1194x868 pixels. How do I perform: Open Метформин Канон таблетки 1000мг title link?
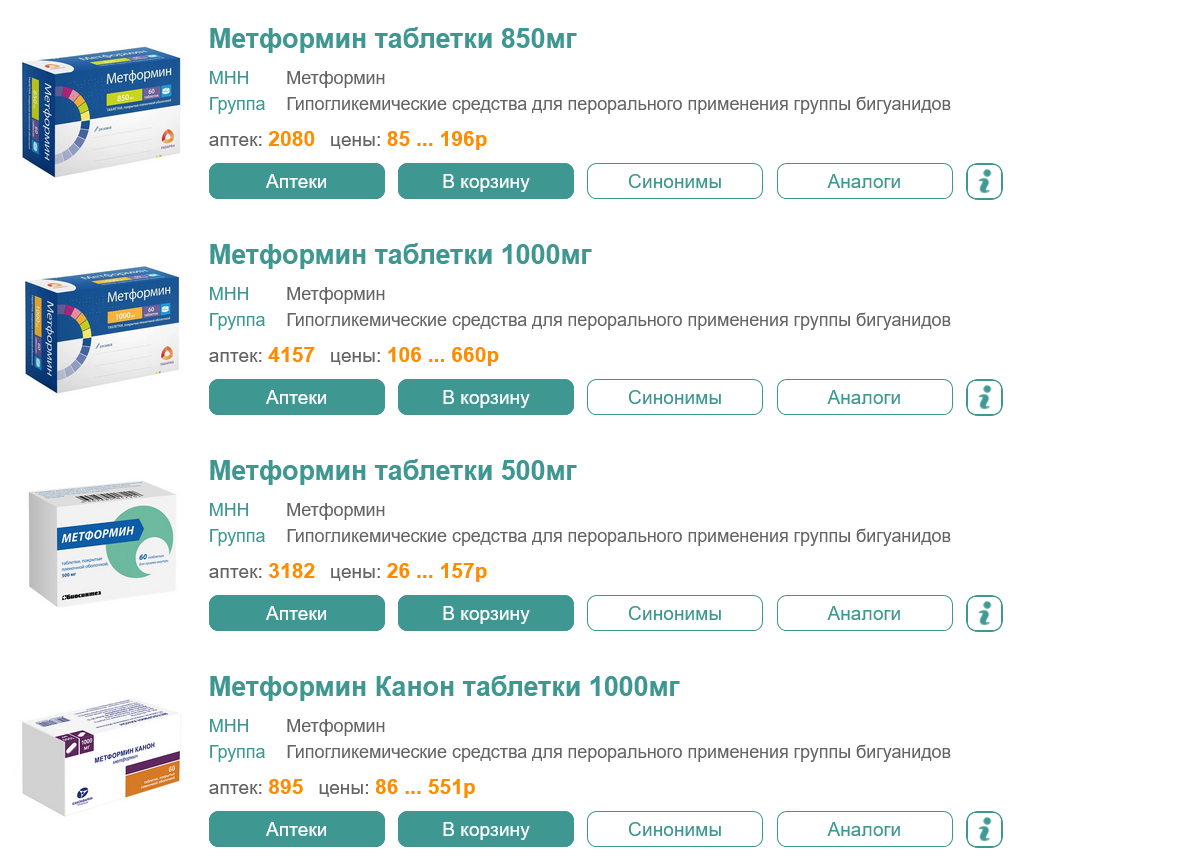444,687
